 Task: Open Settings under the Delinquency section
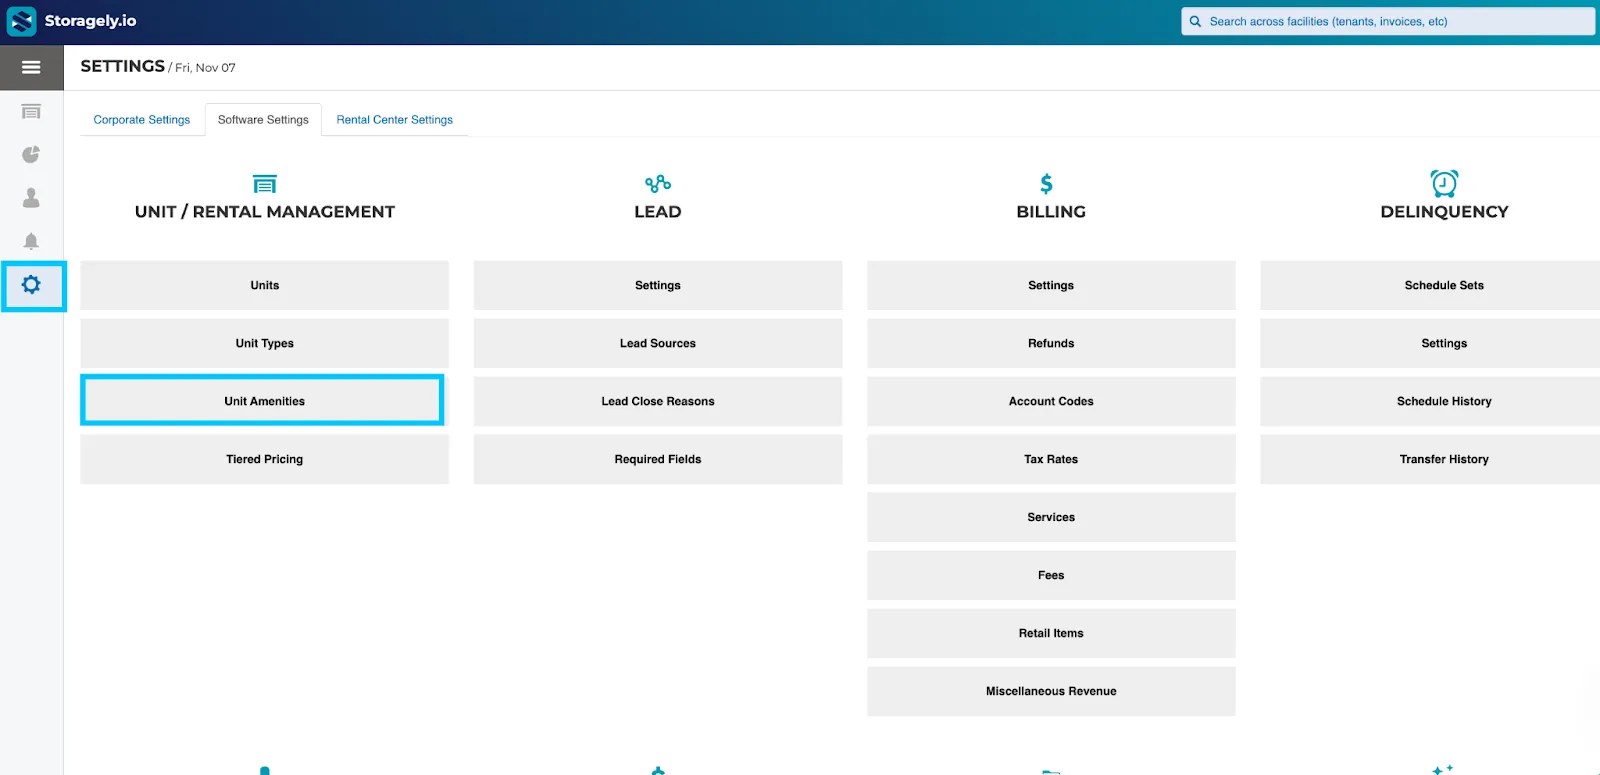click(x=1430, y=343)
